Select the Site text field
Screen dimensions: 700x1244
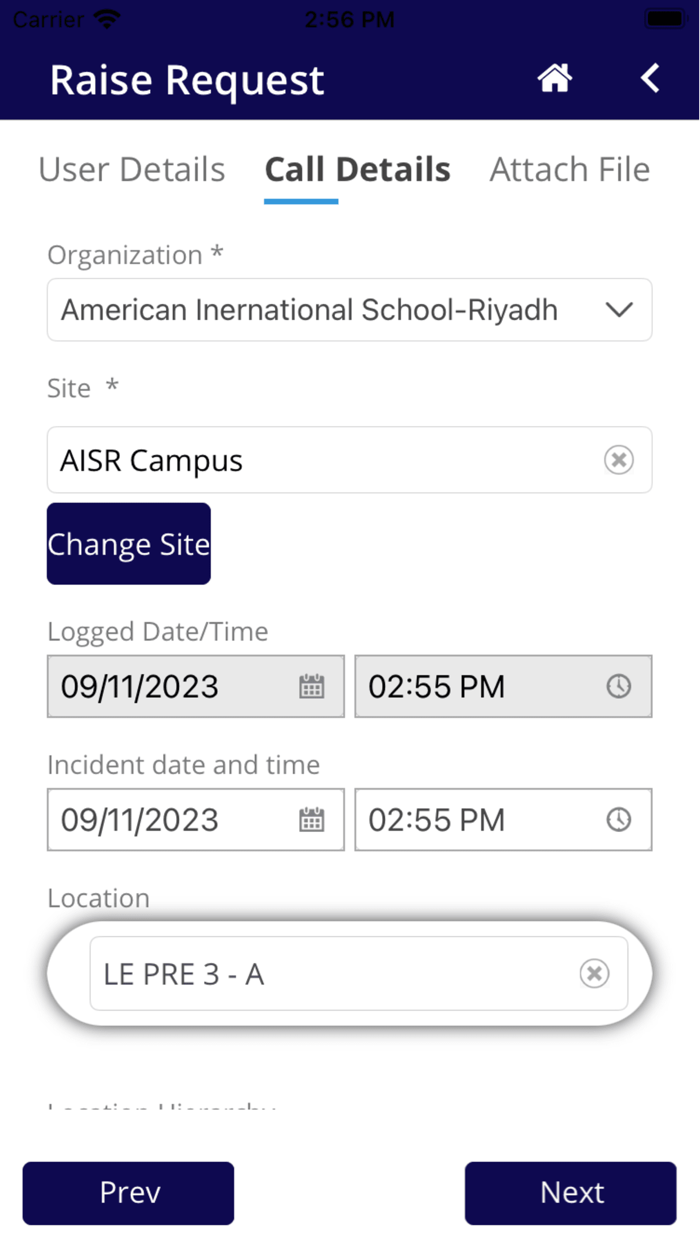[300, 459]
